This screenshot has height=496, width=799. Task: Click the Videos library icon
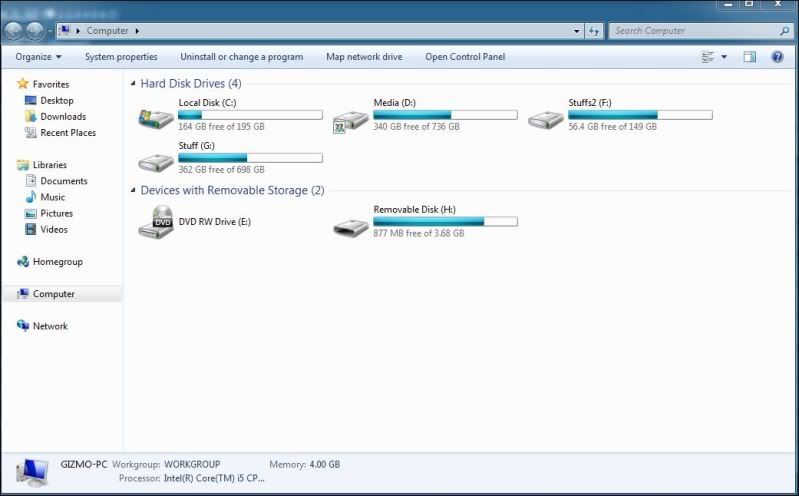tap(31, 229)
